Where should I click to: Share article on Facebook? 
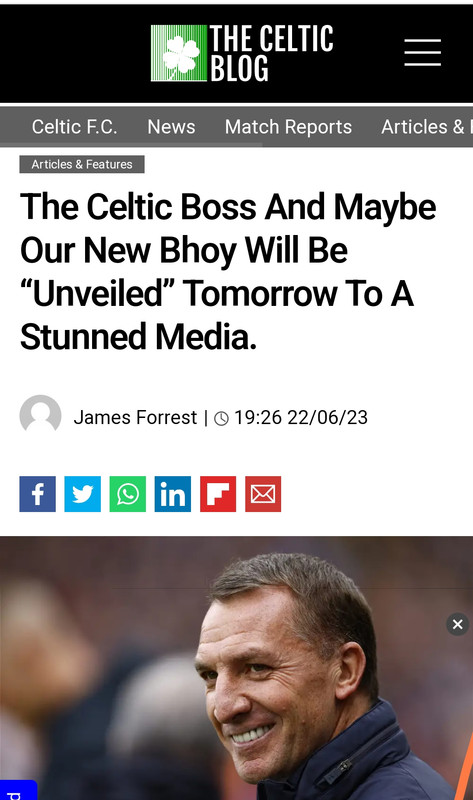coord(38,494)
